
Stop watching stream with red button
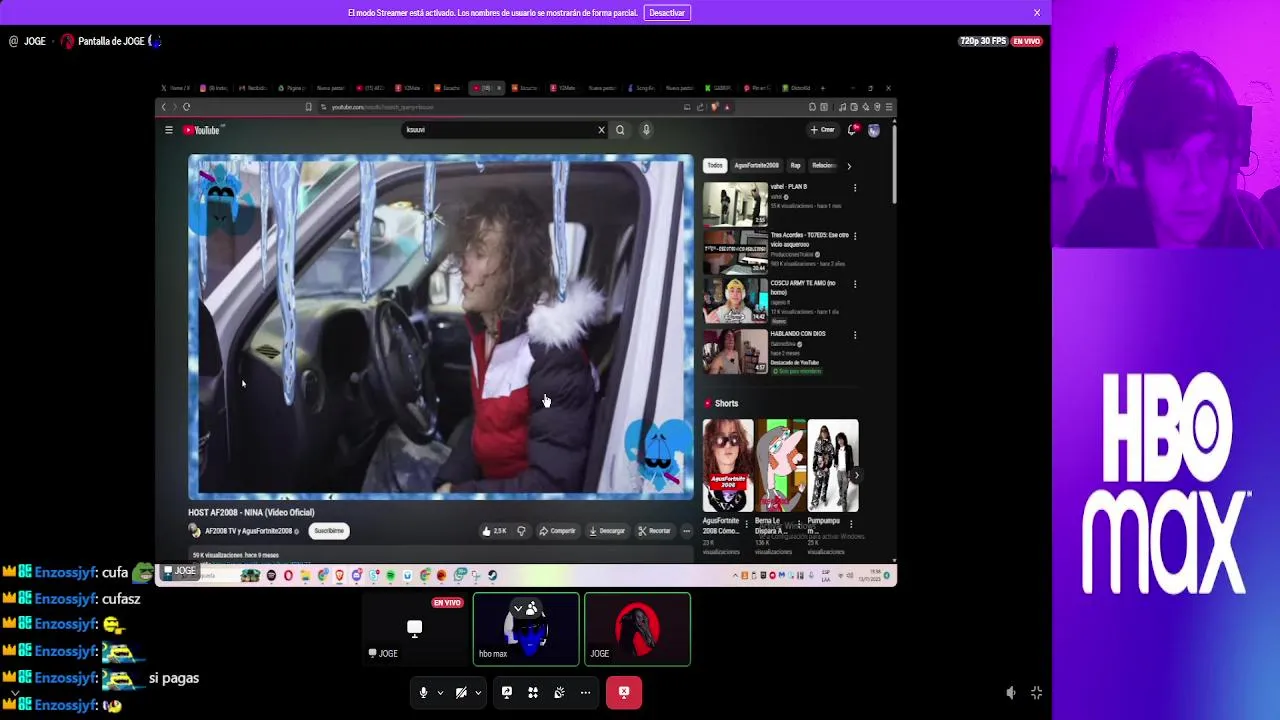(624, 692)
